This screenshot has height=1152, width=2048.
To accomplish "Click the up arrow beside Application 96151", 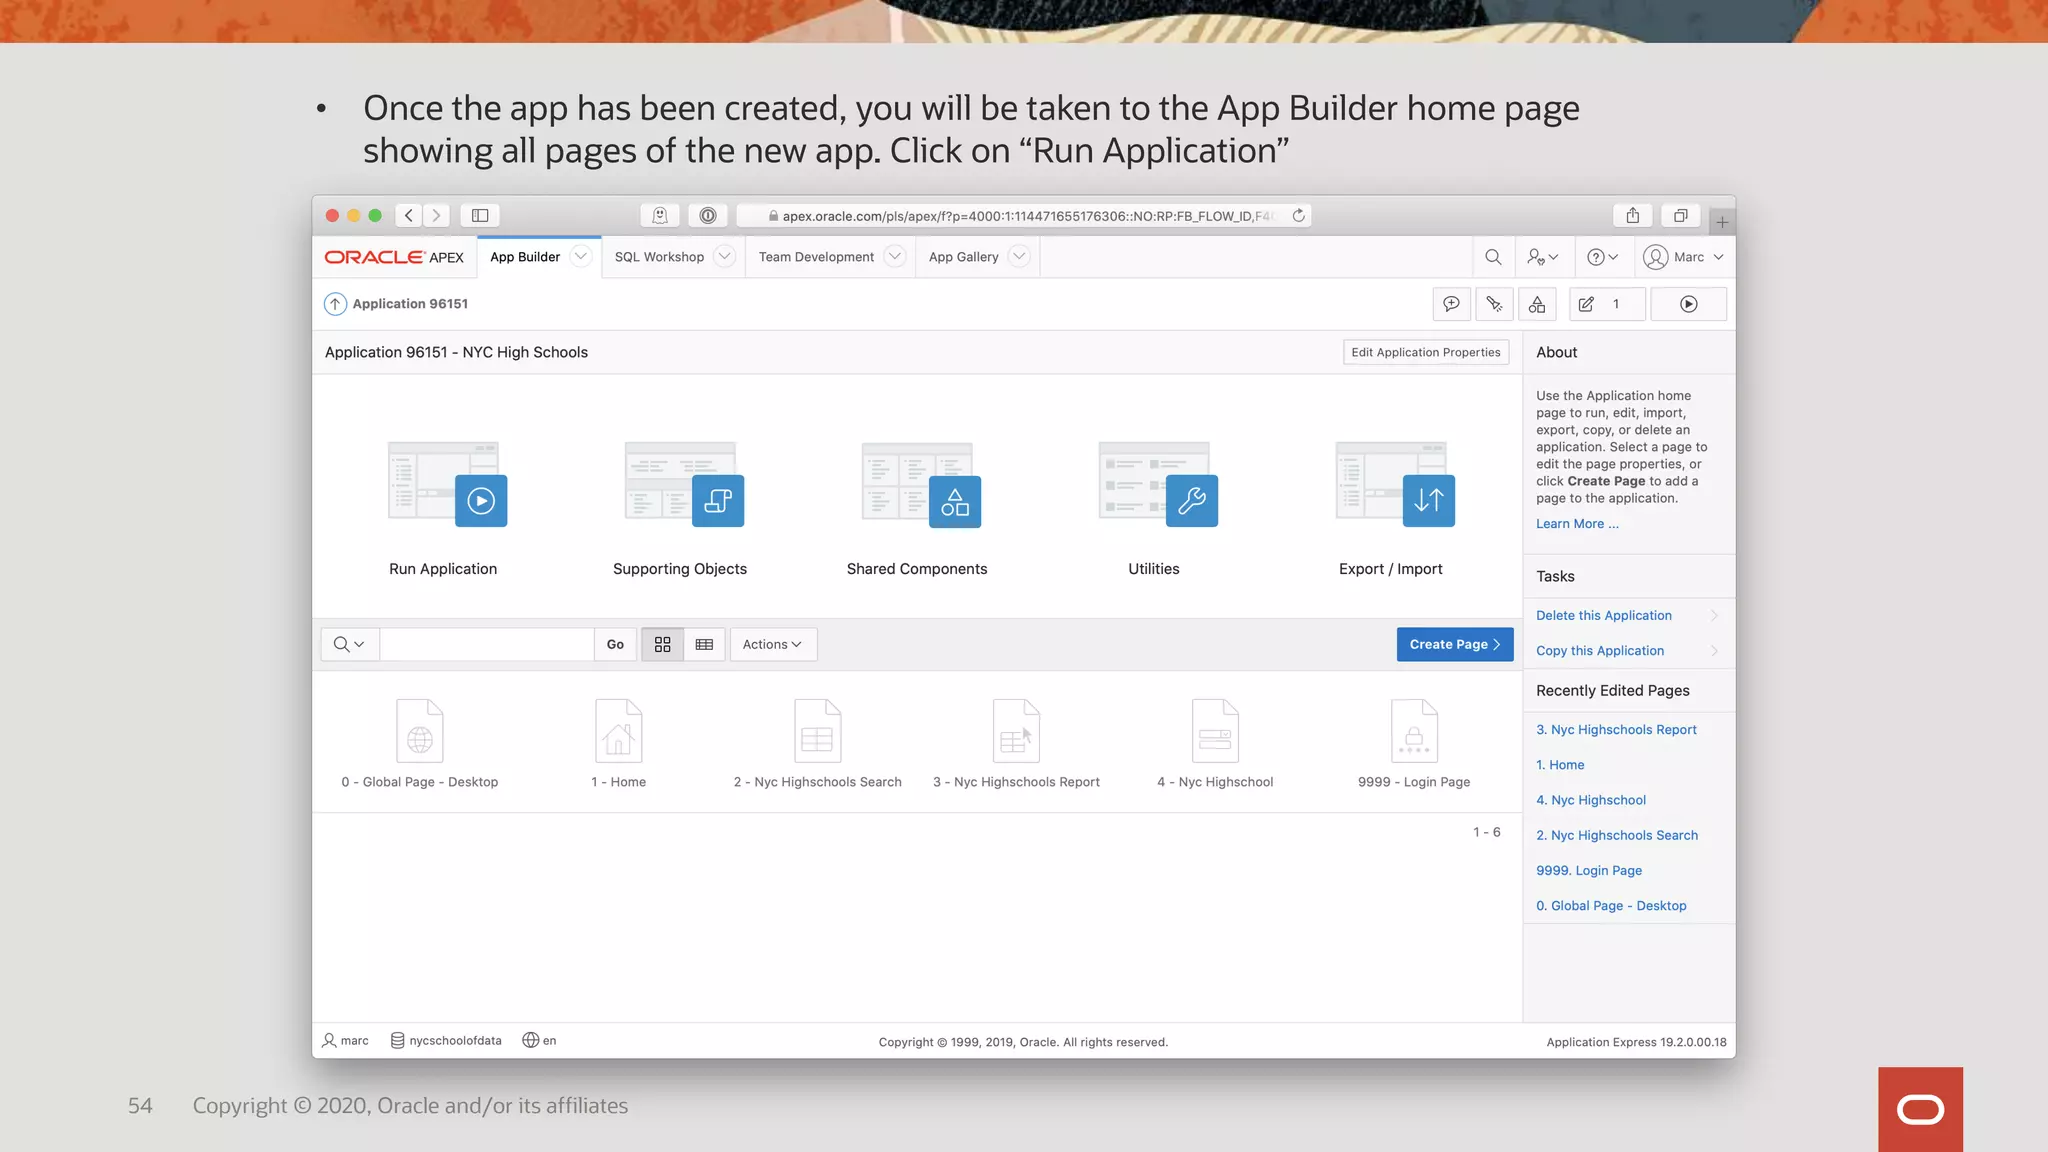I will tap(335, 304).
